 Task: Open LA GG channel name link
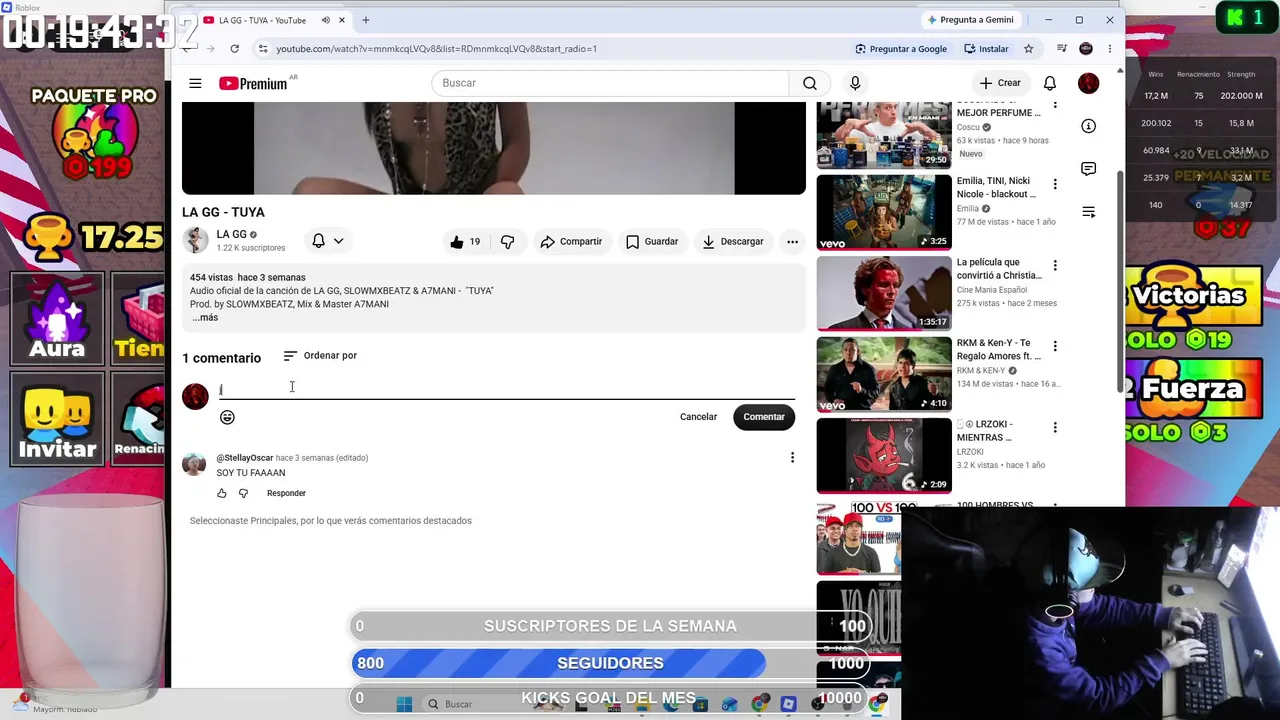231,234
